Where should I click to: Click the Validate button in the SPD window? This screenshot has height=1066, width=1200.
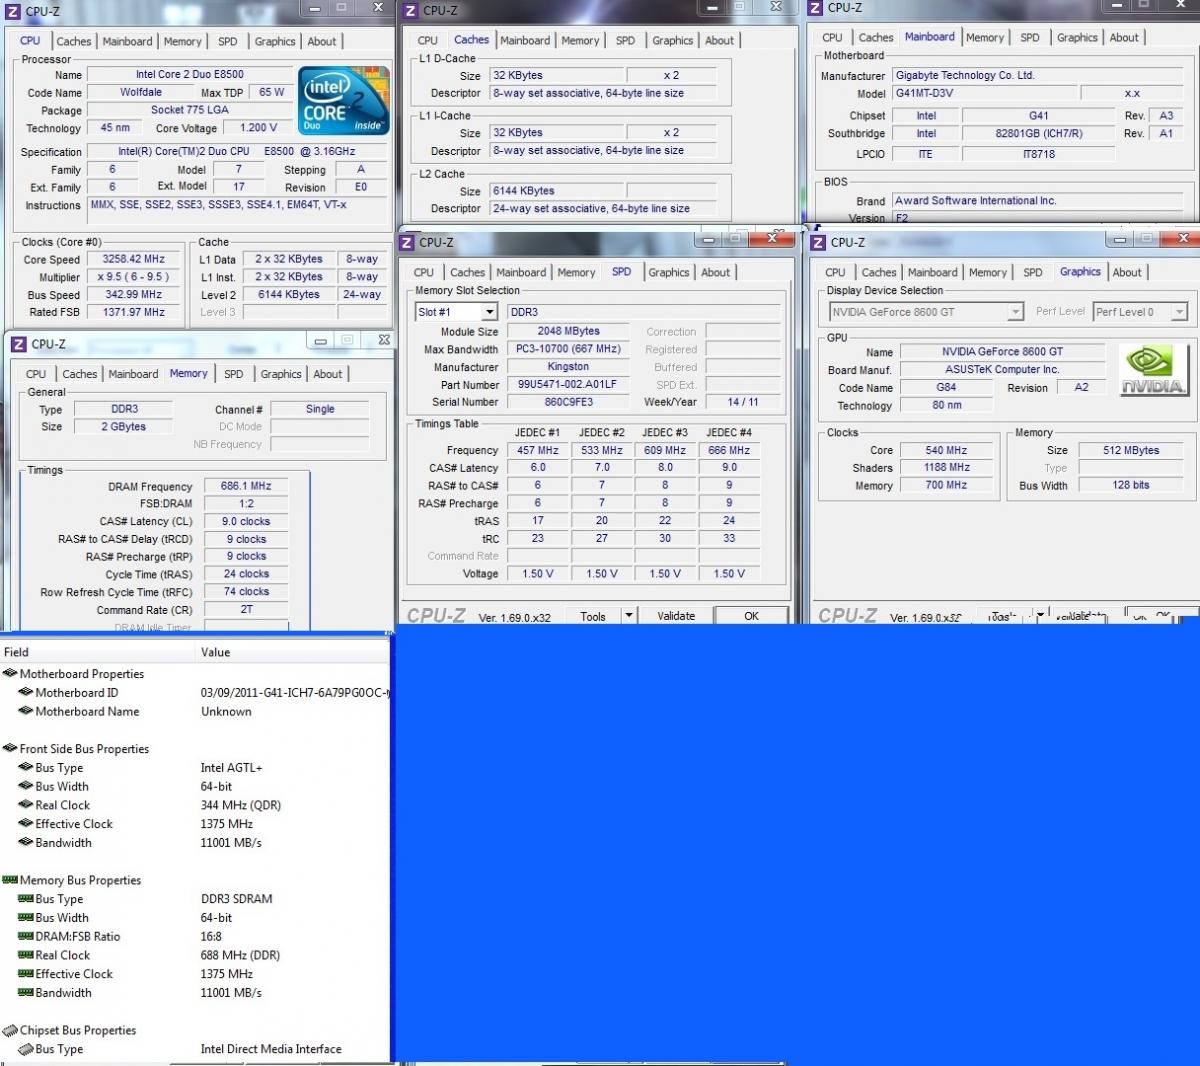click(x=676, y=616)
